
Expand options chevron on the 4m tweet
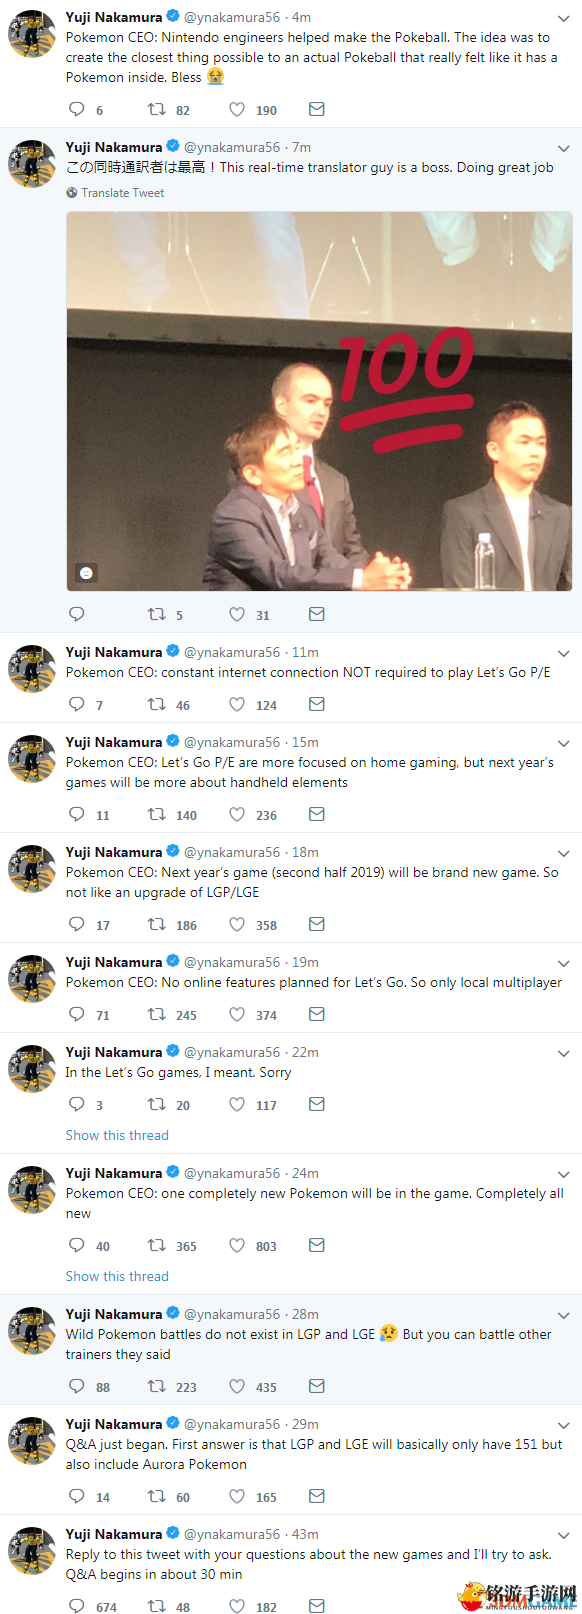[563, 17]
